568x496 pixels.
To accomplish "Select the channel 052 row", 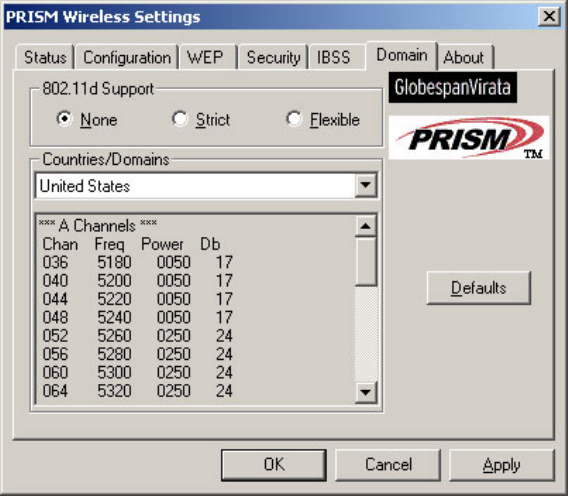I will pos(138,336).
